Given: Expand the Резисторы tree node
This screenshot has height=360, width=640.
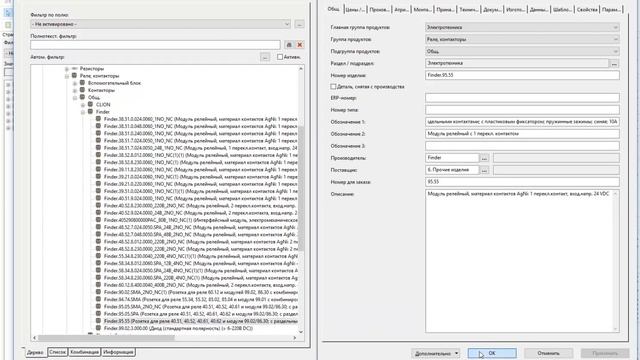Looking at the screenshot, I should click(x=67, y=69).
